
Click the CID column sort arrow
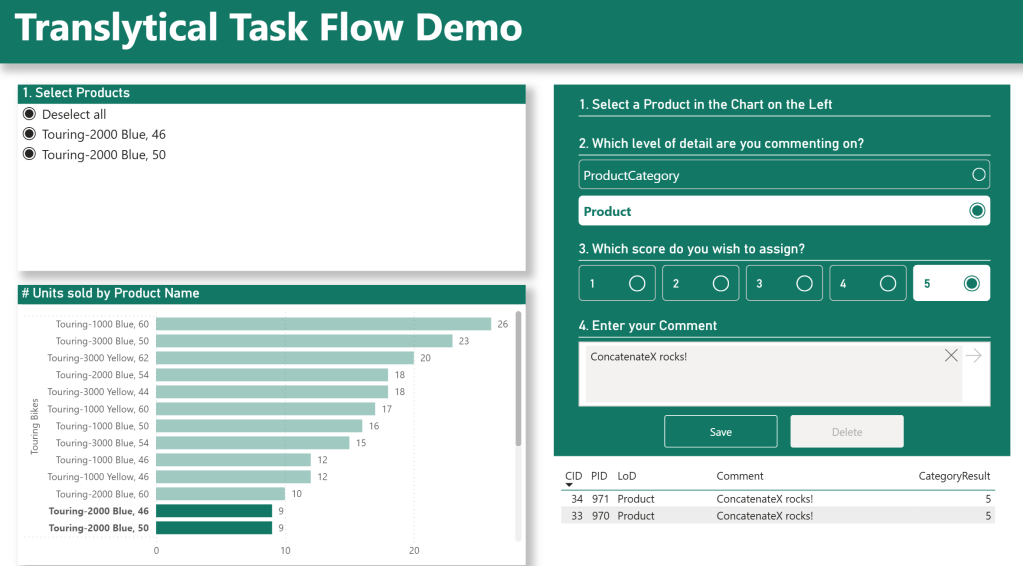tap(570, 485)
